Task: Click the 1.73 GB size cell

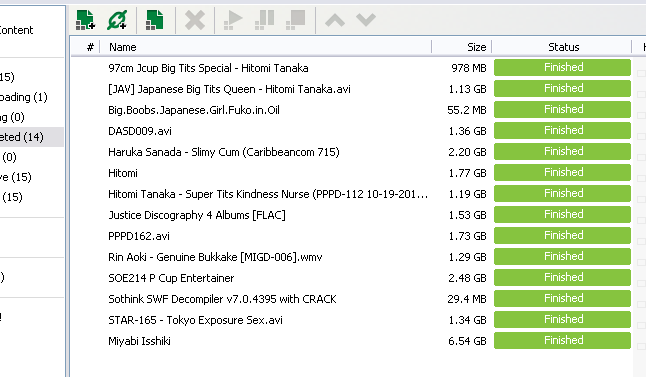Action: coord(467,236)
